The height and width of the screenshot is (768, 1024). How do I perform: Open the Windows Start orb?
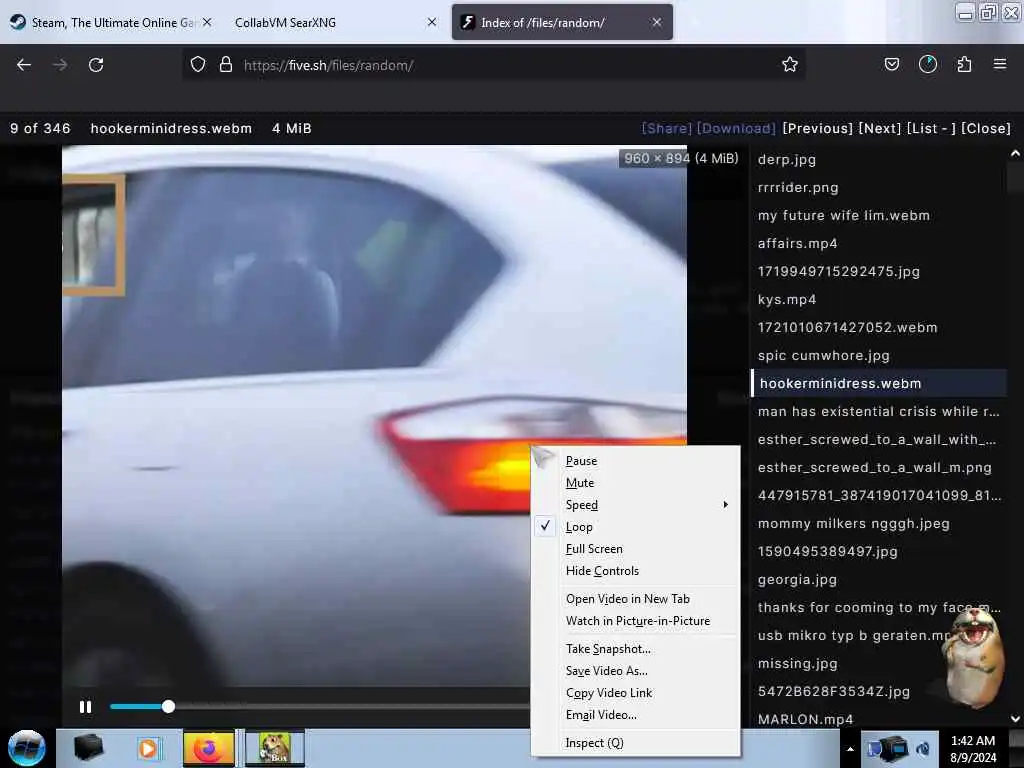click(26, 748)
